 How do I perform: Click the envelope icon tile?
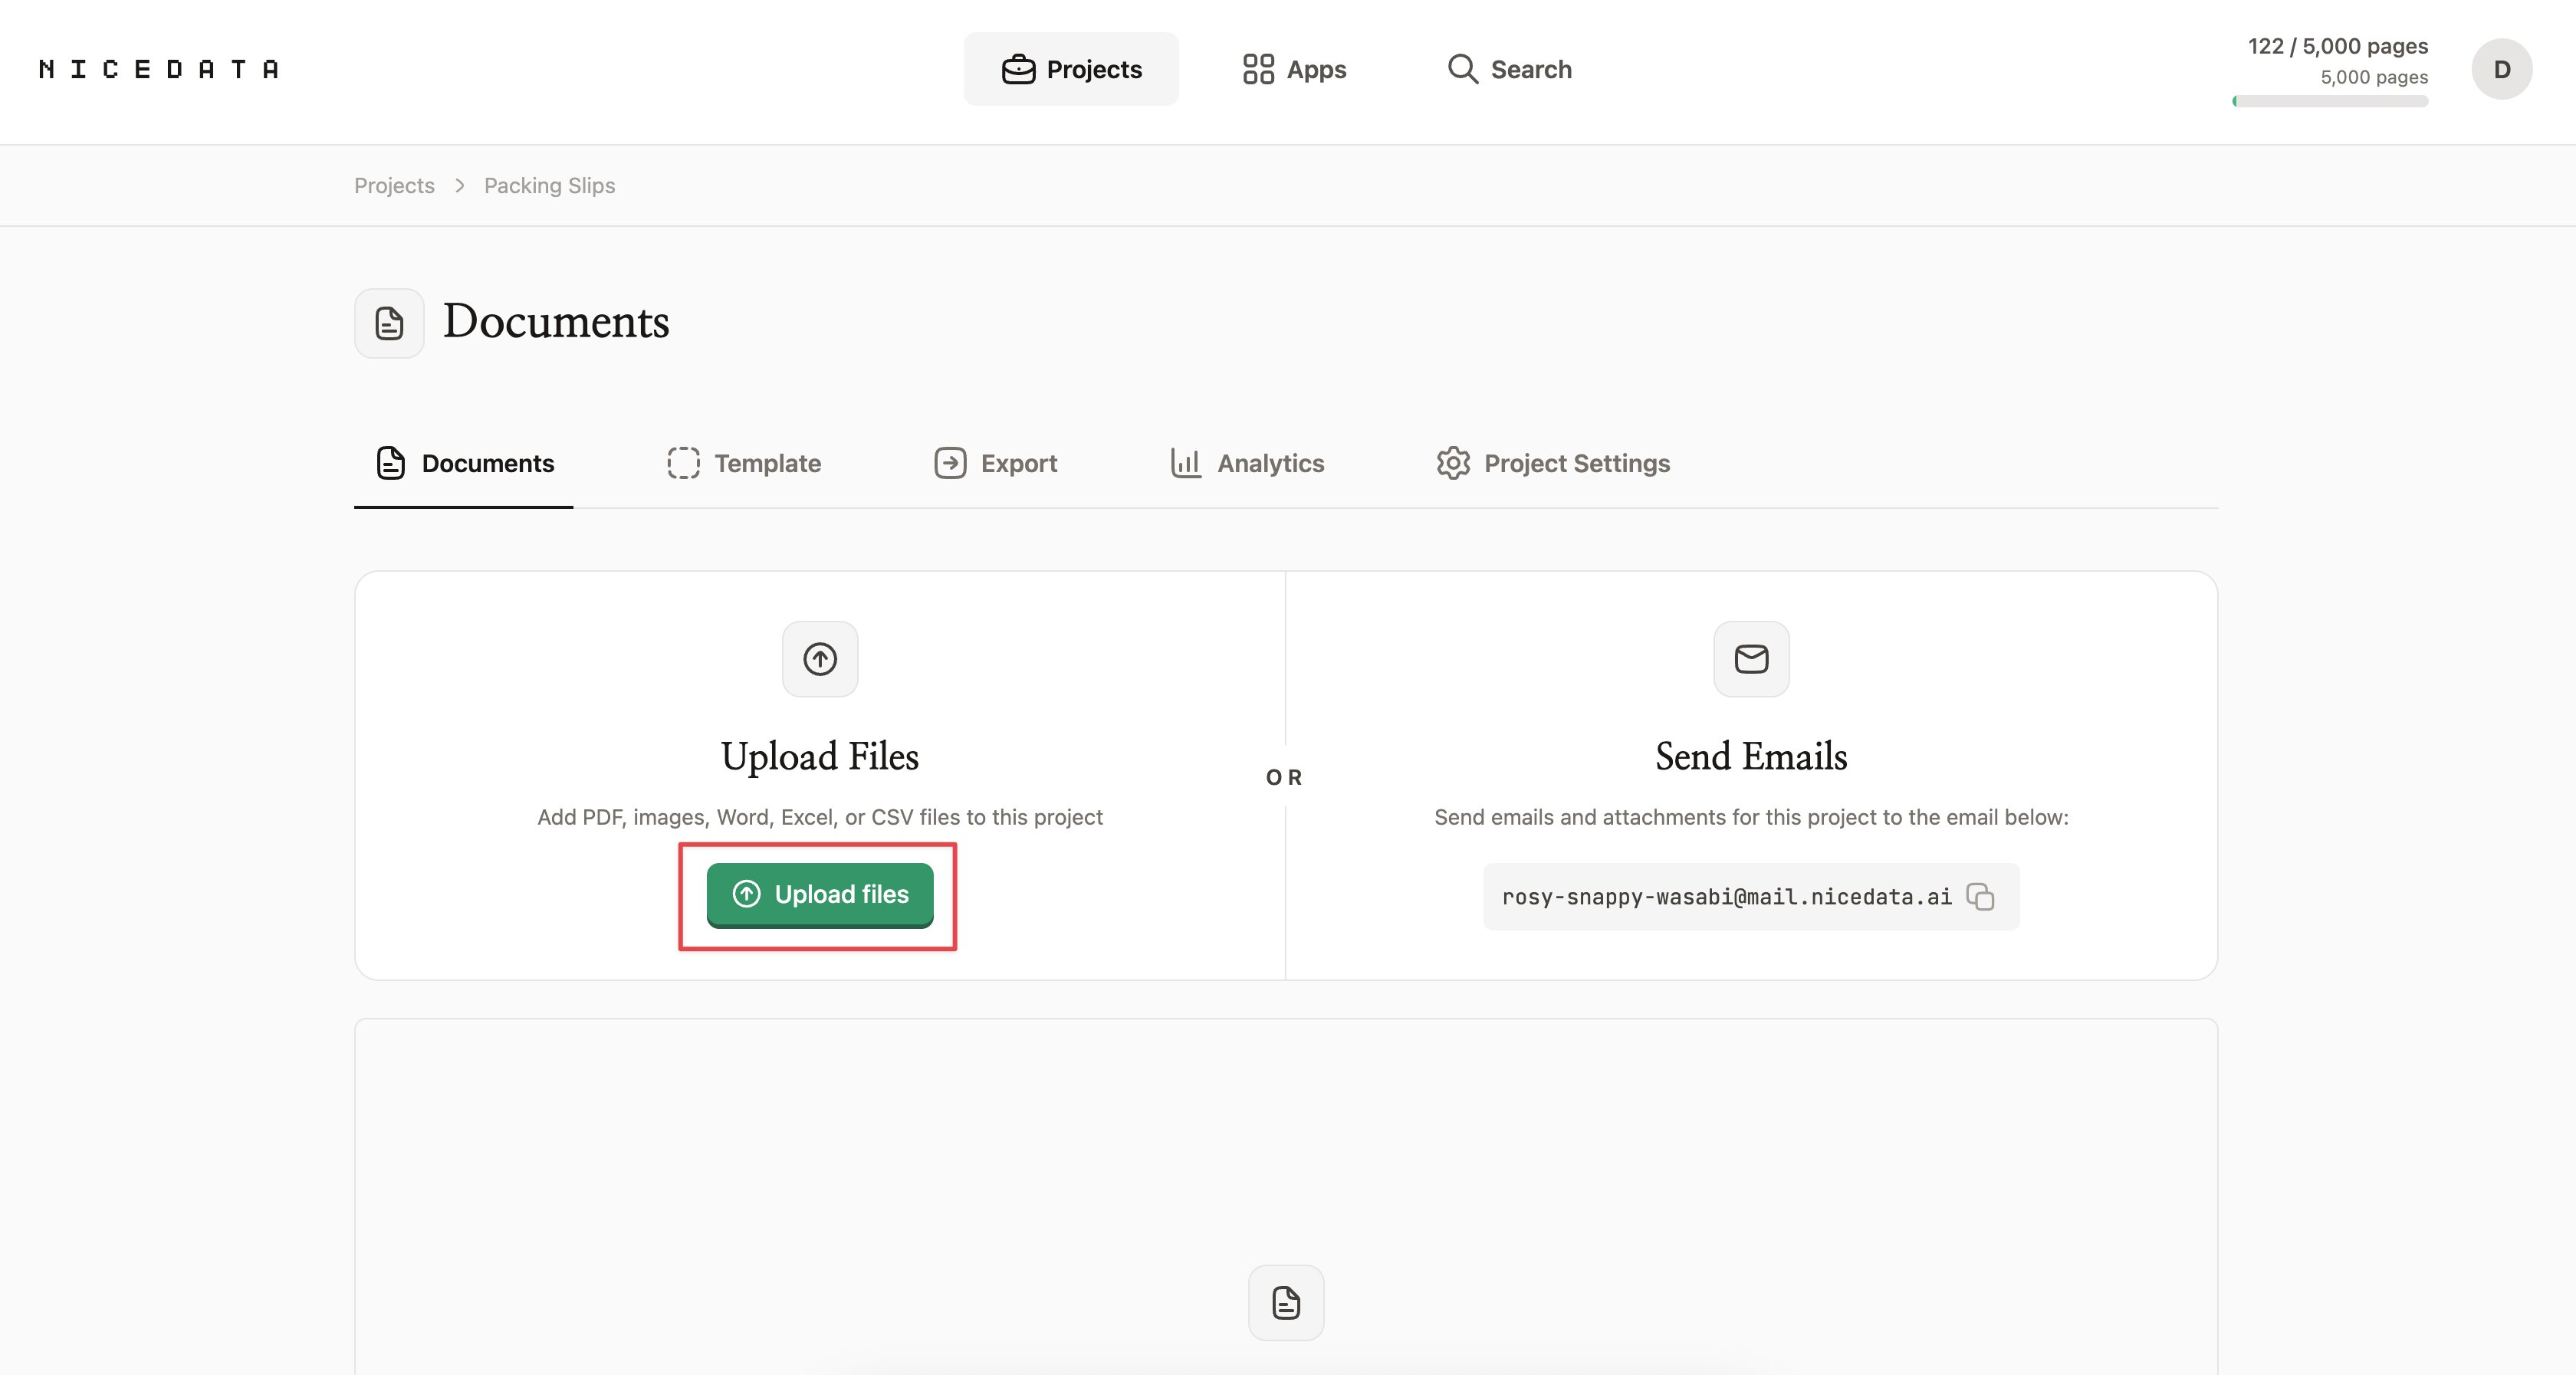pos(1751,659)
